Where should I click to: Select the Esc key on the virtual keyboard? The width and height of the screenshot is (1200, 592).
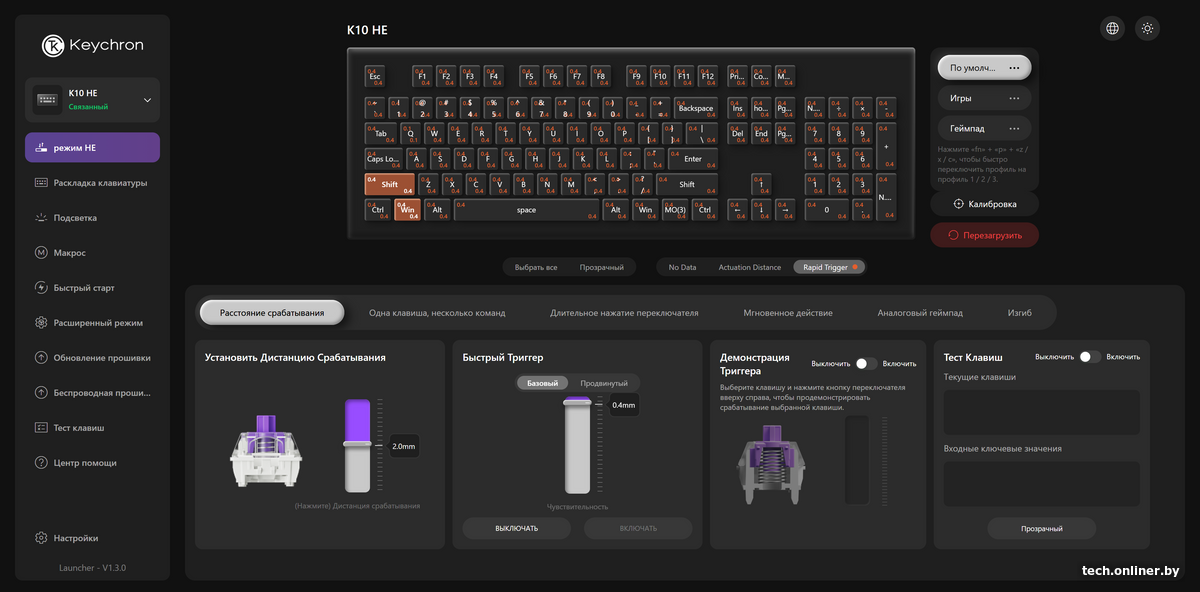[375, 75]
